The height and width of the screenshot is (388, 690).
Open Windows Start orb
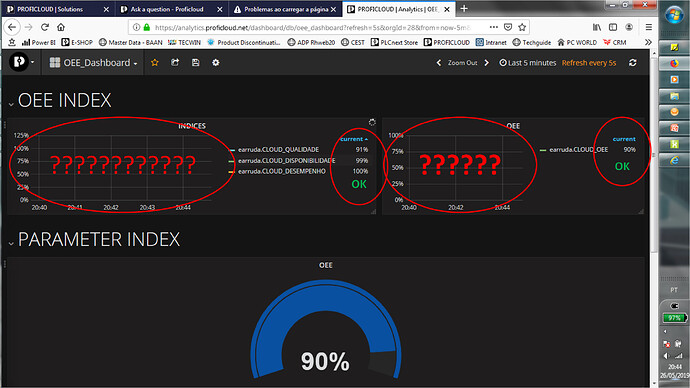point(674,16)
